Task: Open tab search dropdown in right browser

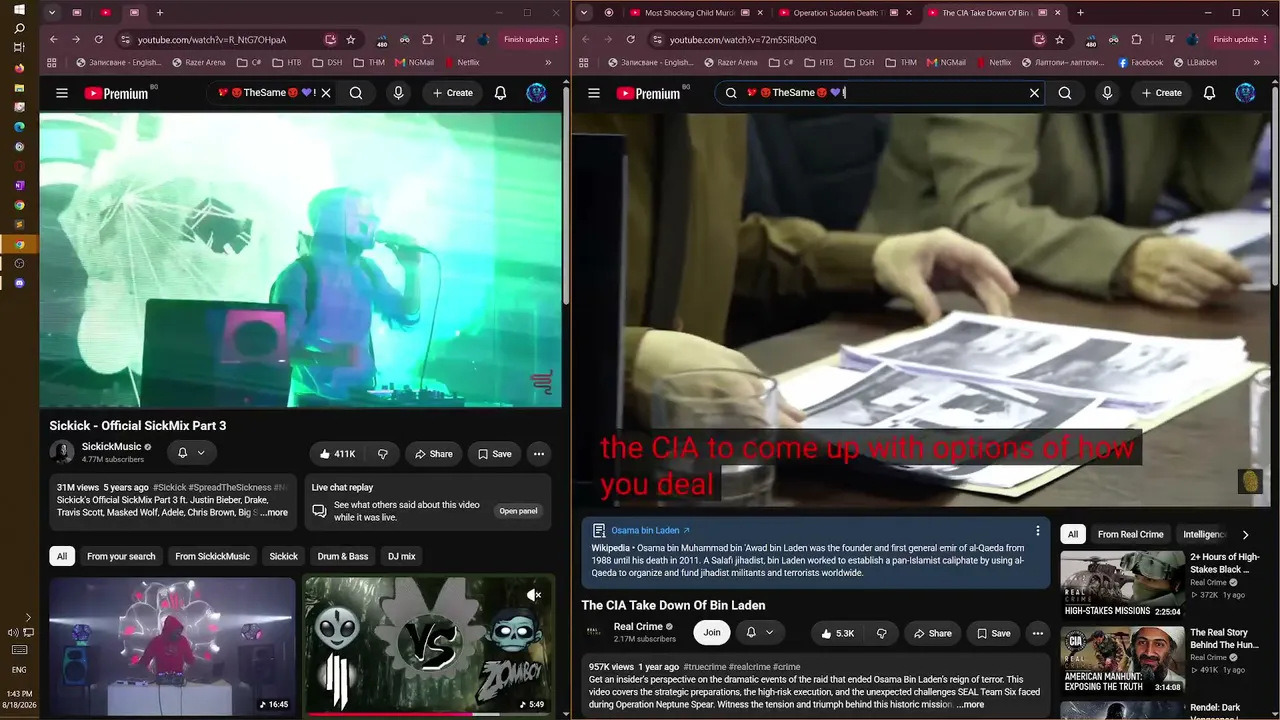Action: pyautogui.click(x=585, y=13)
